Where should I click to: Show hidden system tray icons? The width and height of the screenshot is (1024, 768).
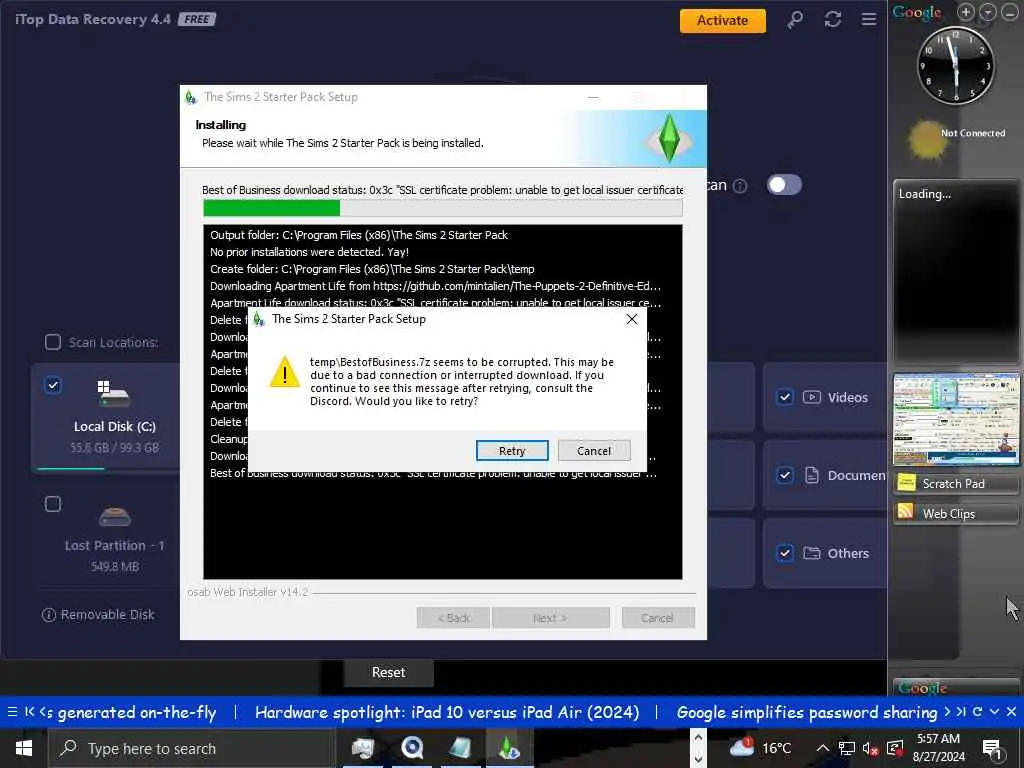coord(822,748)
